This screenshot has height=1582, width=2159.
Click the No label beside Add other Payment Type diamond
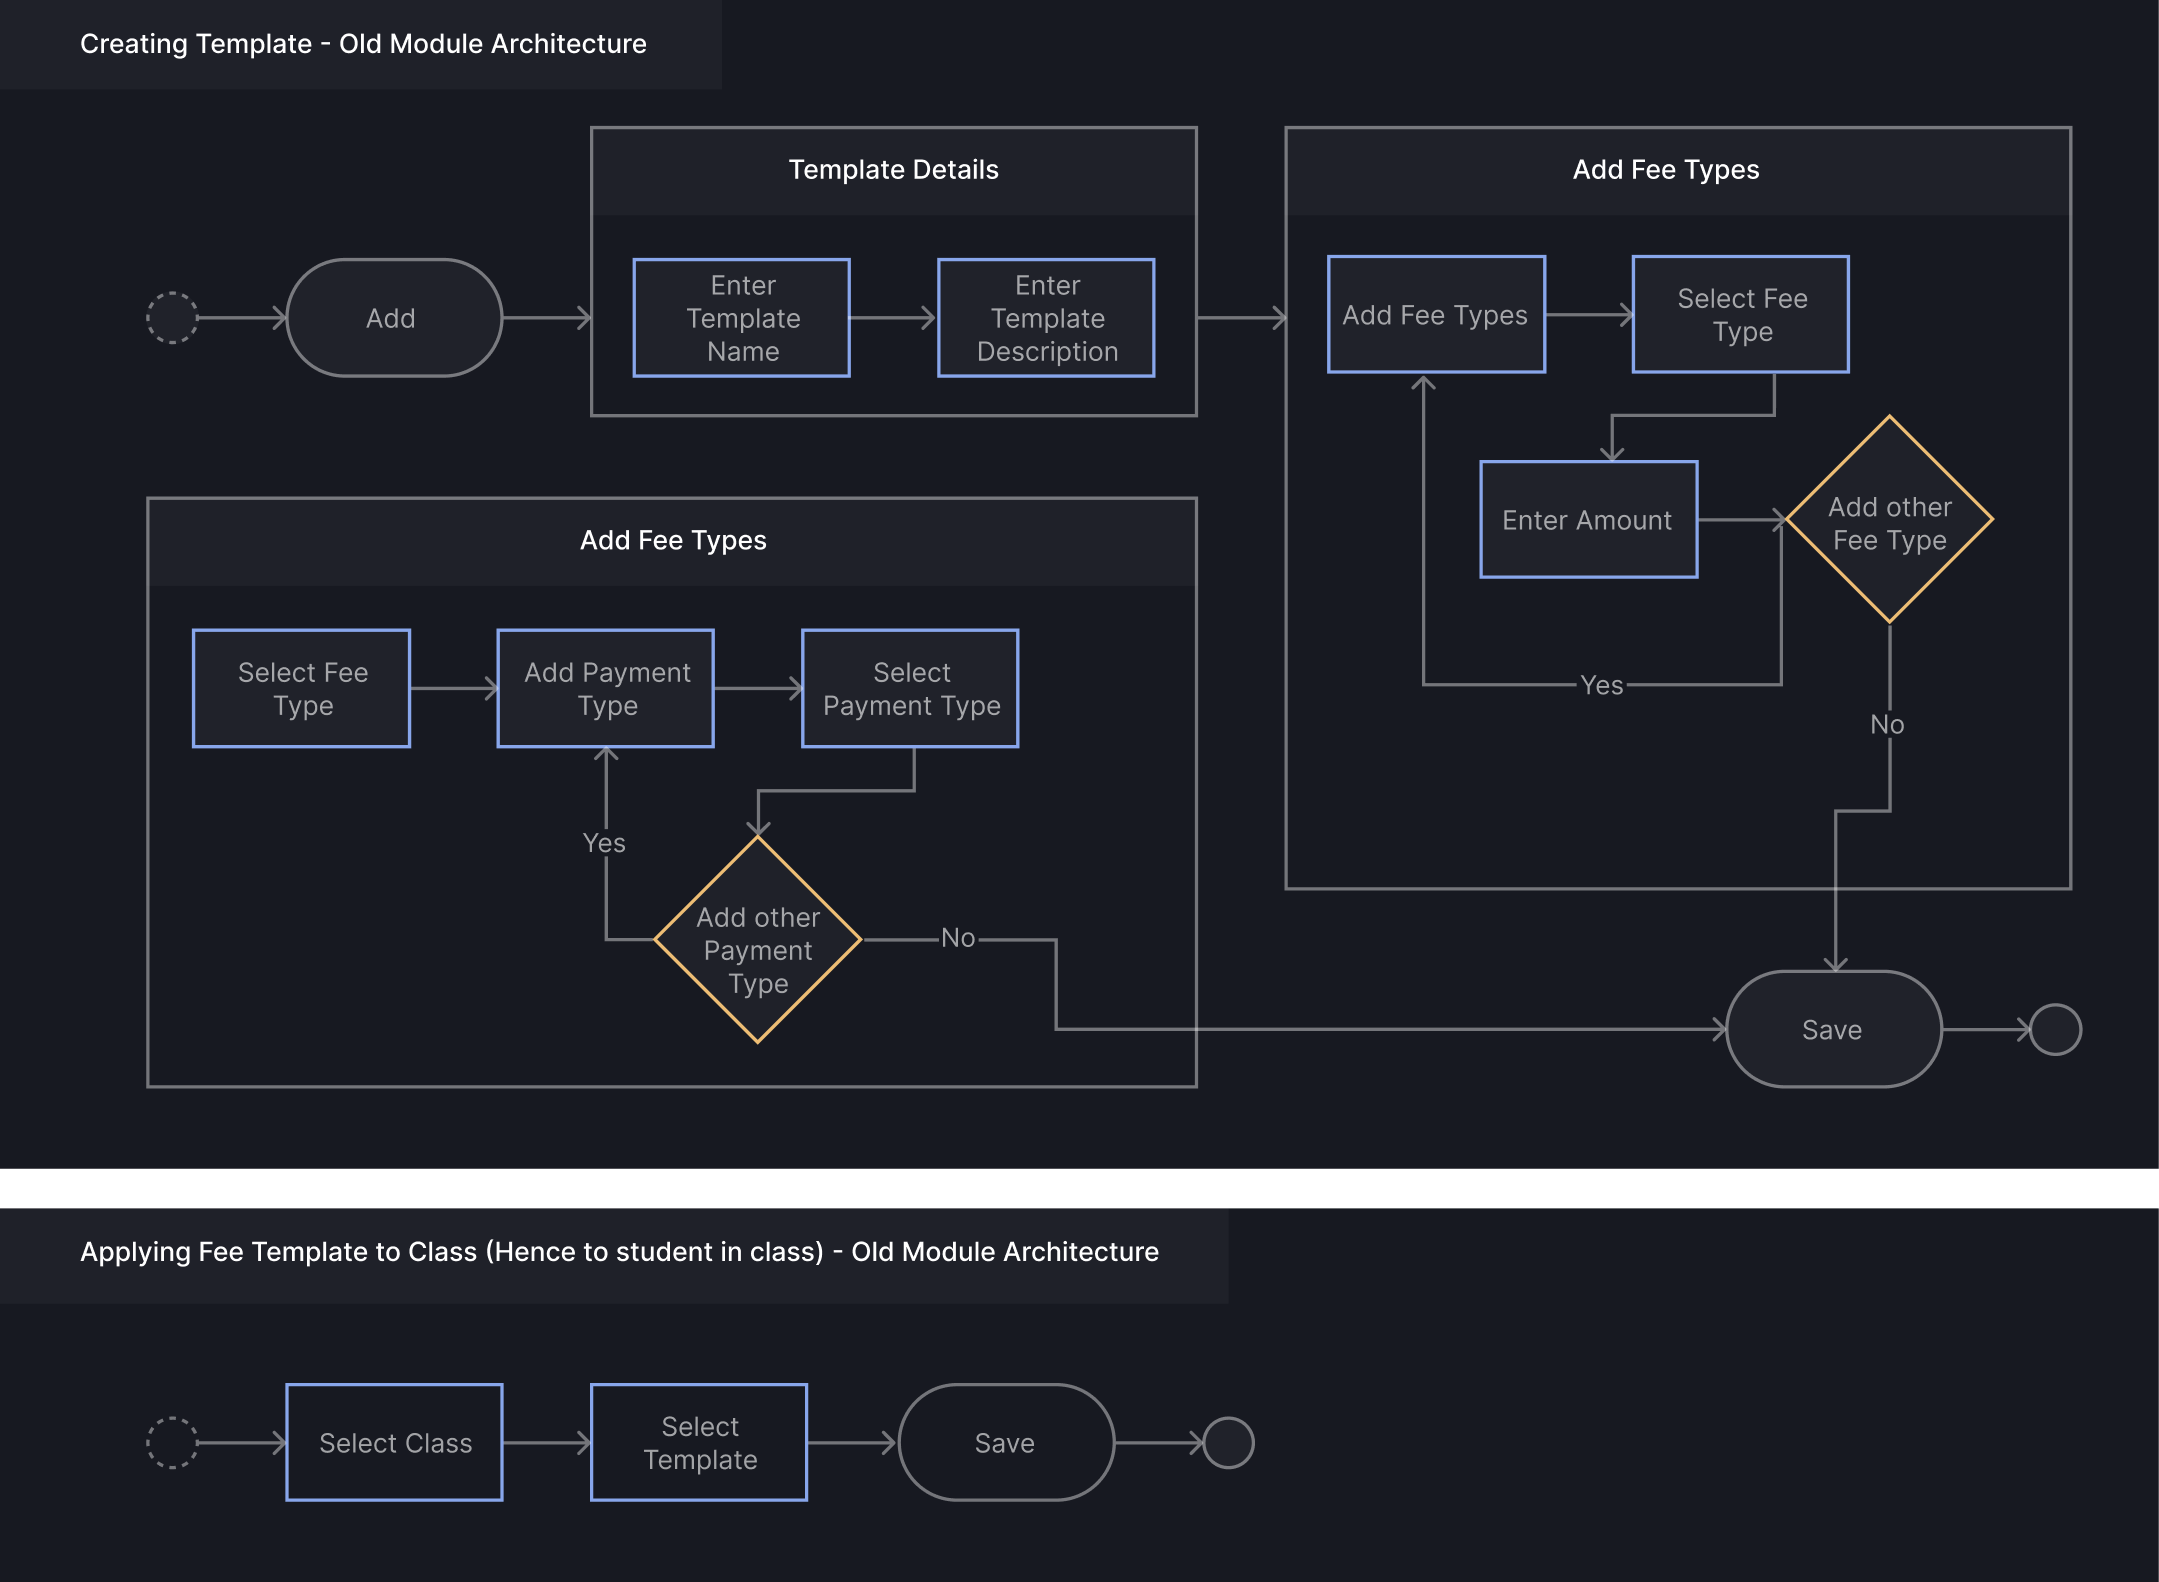coord(958,938)
